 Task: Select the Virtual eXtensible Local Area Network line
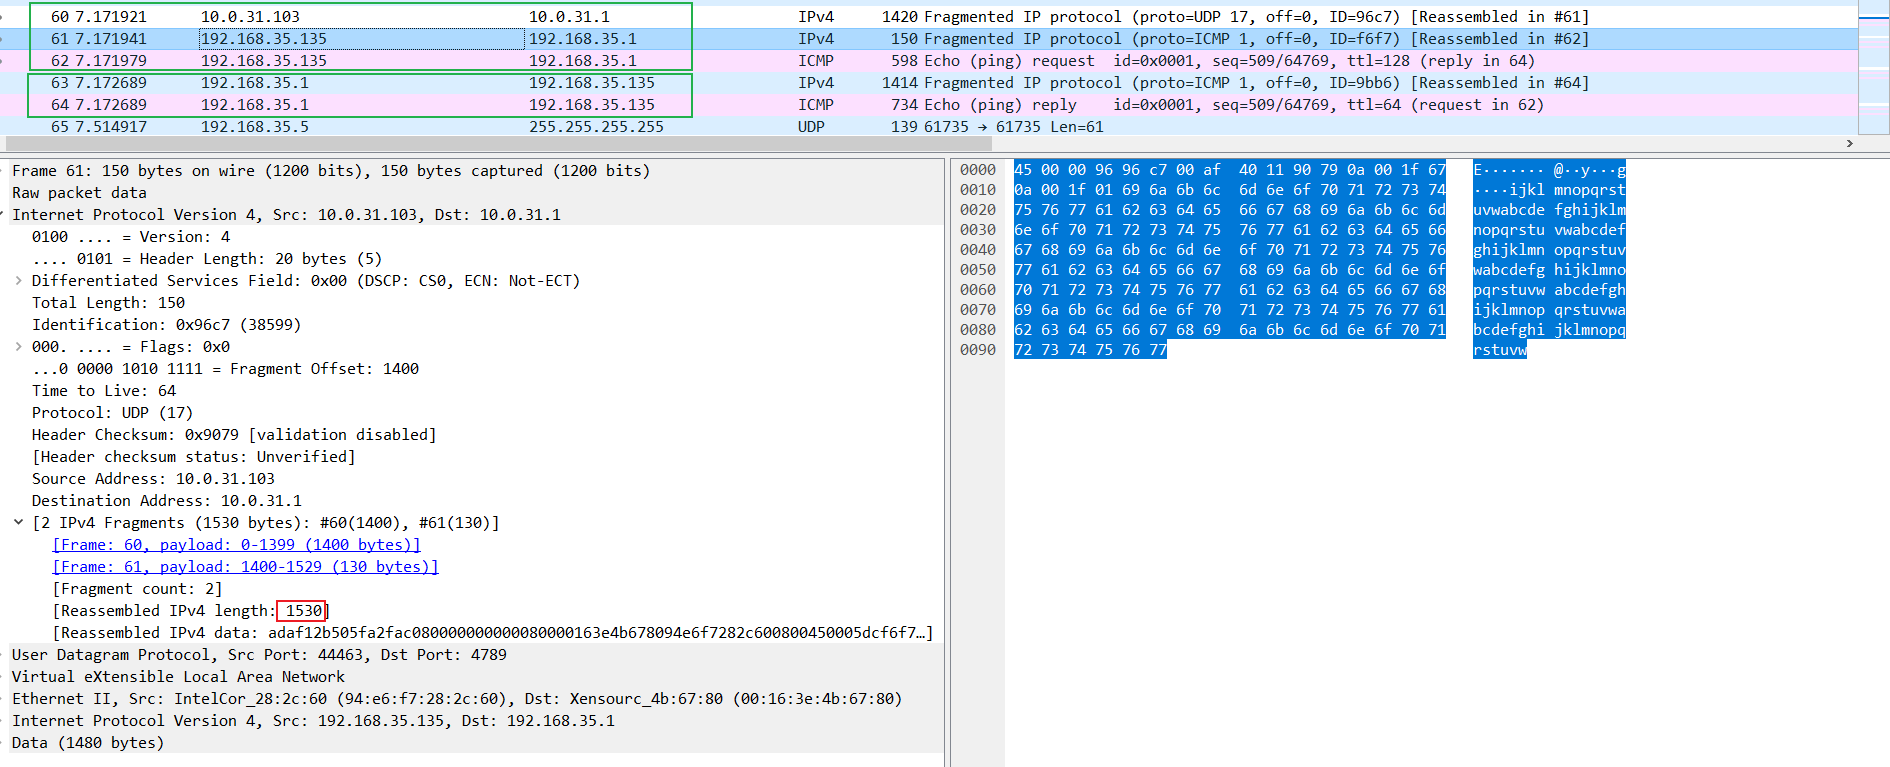click(x=178, y=677)
